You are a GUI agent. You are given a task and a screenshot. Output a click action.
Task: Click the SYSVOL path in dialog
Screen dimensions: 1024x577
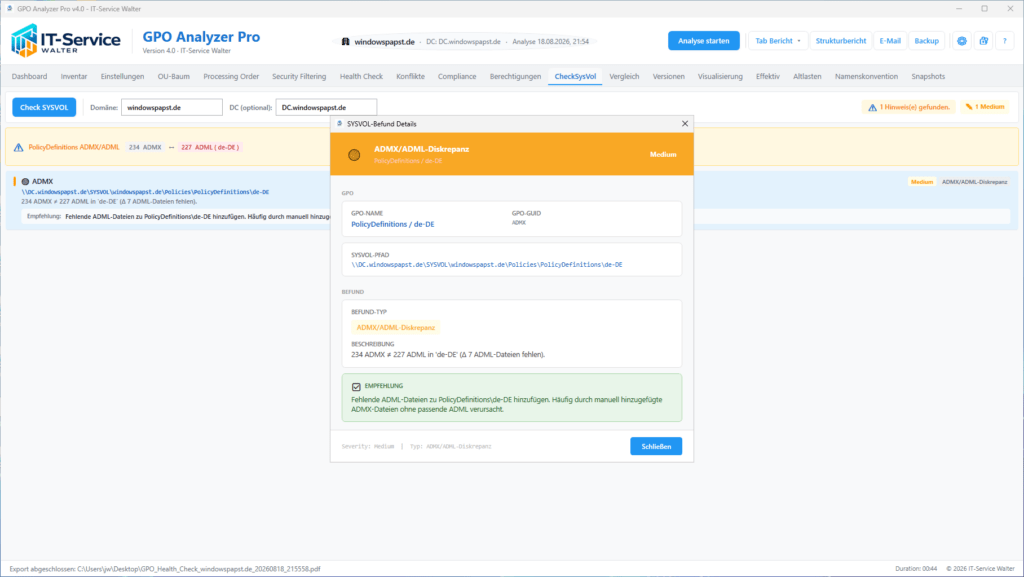point(487,265)
